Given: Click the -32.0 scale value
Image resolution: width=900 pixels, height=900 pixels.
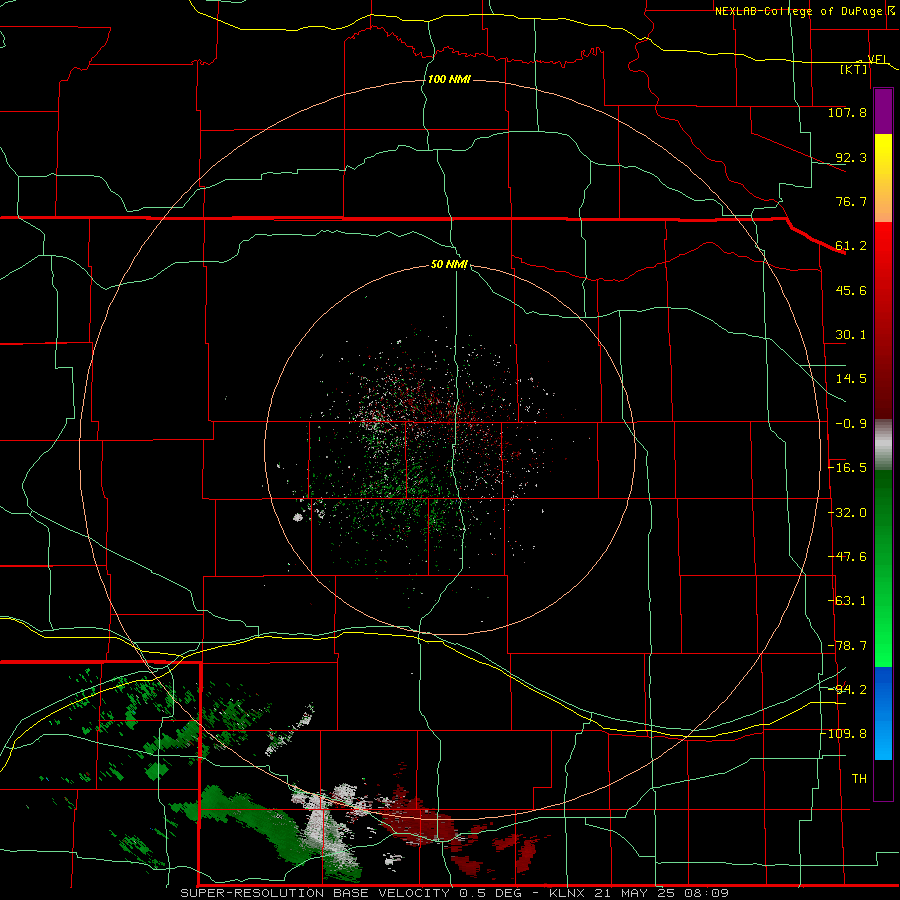Looking at the screenshot, I should click(848, 513).
